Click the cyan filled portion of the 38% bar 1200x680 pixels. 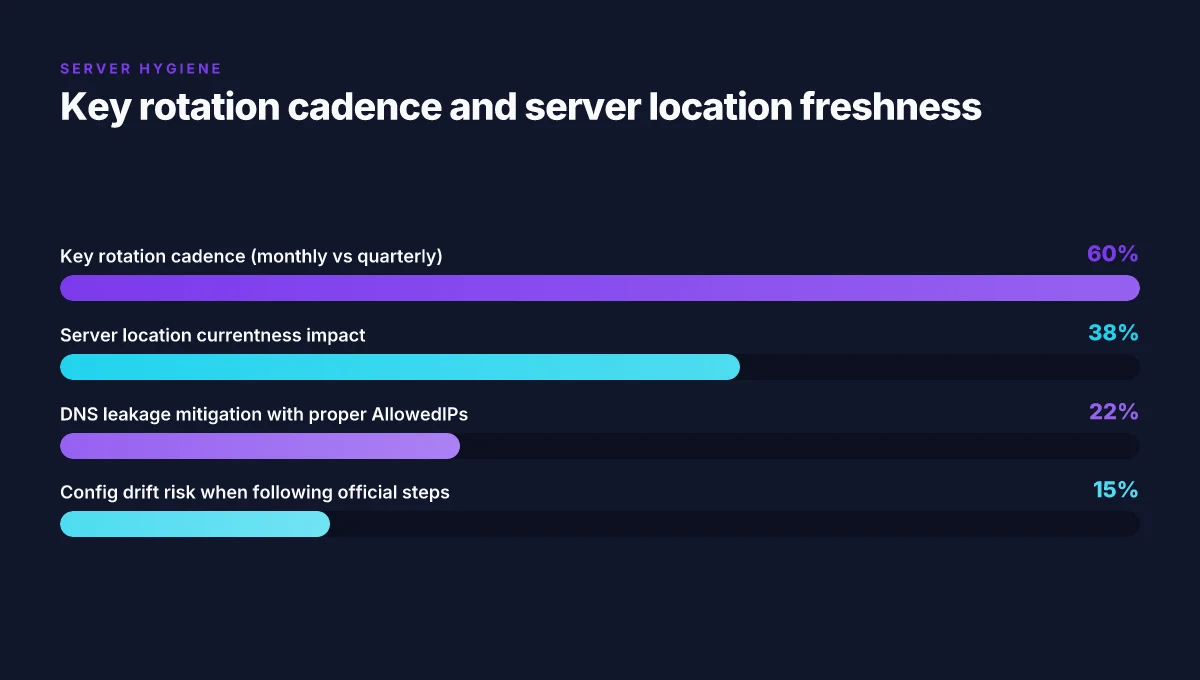(400, 367)
